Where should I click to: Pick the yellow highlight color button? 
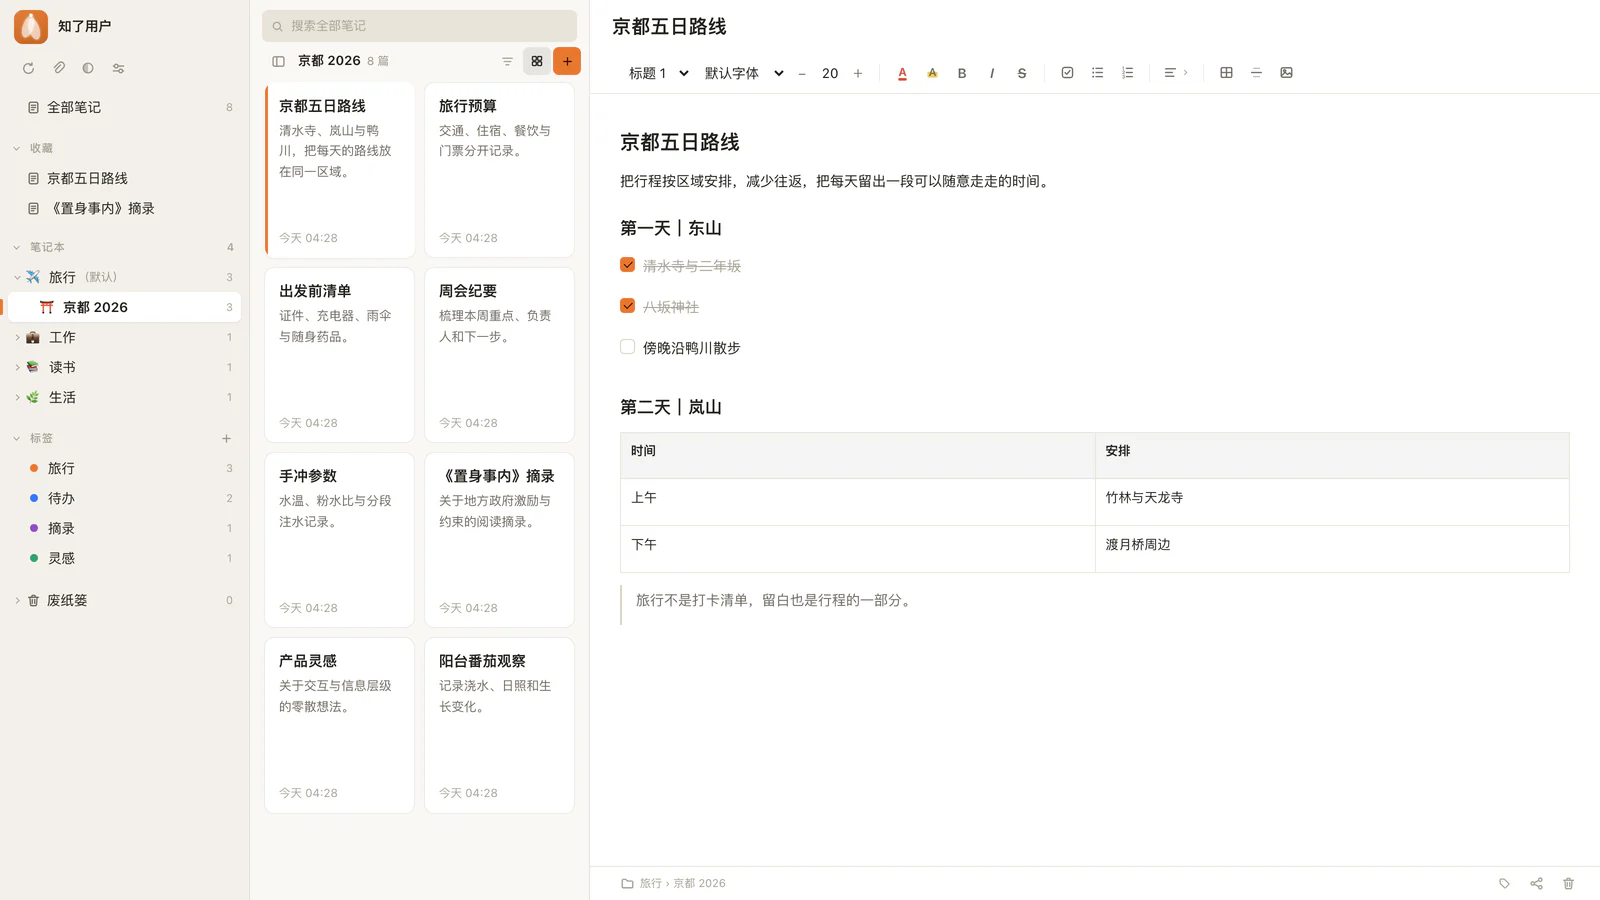click(x=932, y=73)
